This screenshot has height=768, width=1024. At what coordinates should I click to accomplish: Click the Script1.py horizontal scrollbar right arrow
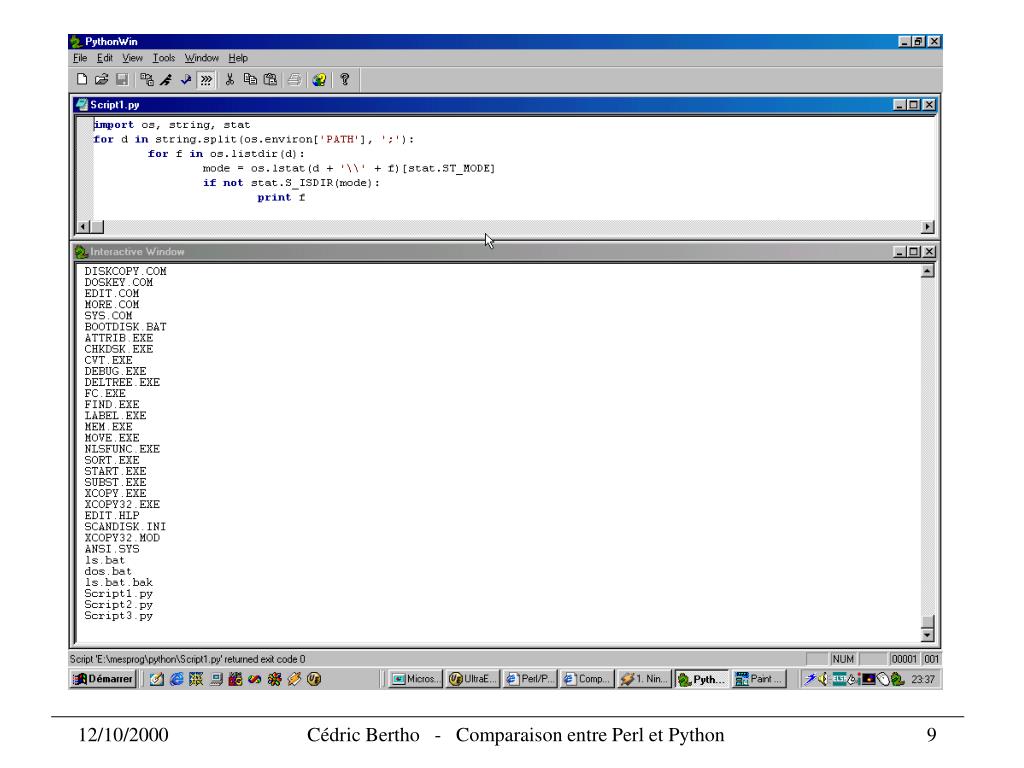point(927,227)
